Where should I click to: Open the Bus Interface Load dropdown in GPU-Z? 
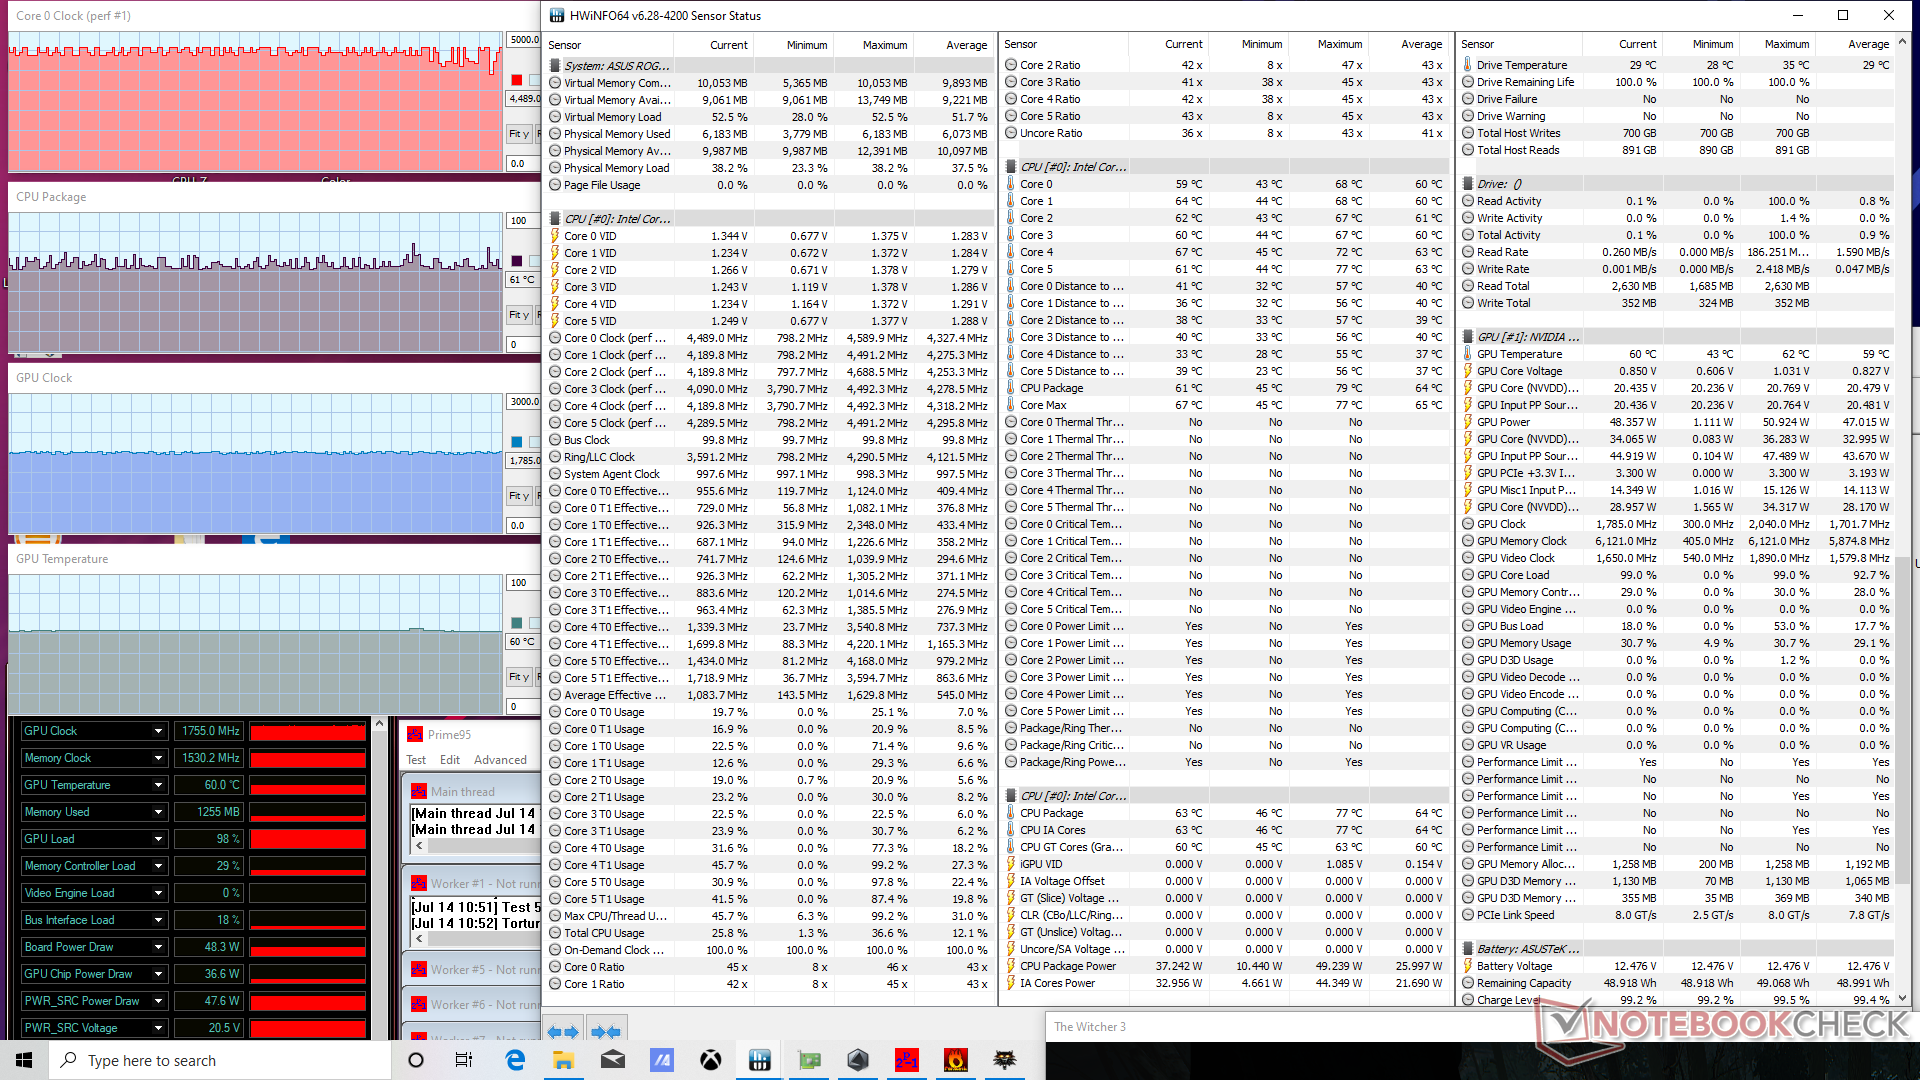tap(158, 920)
